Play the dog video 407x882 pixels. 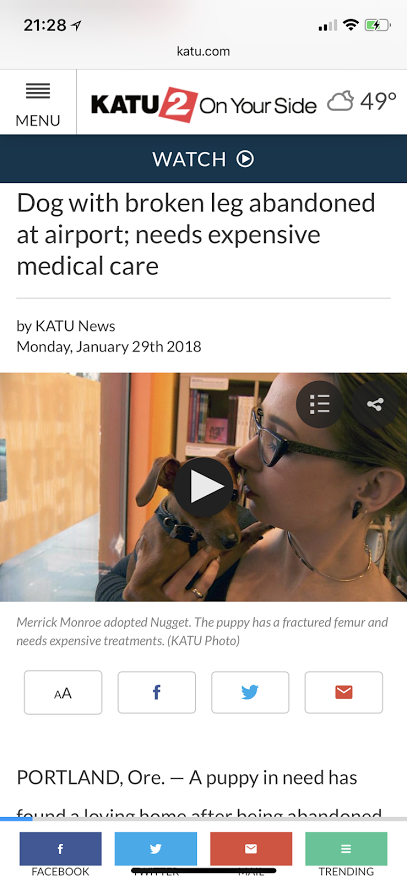(203, 487)
